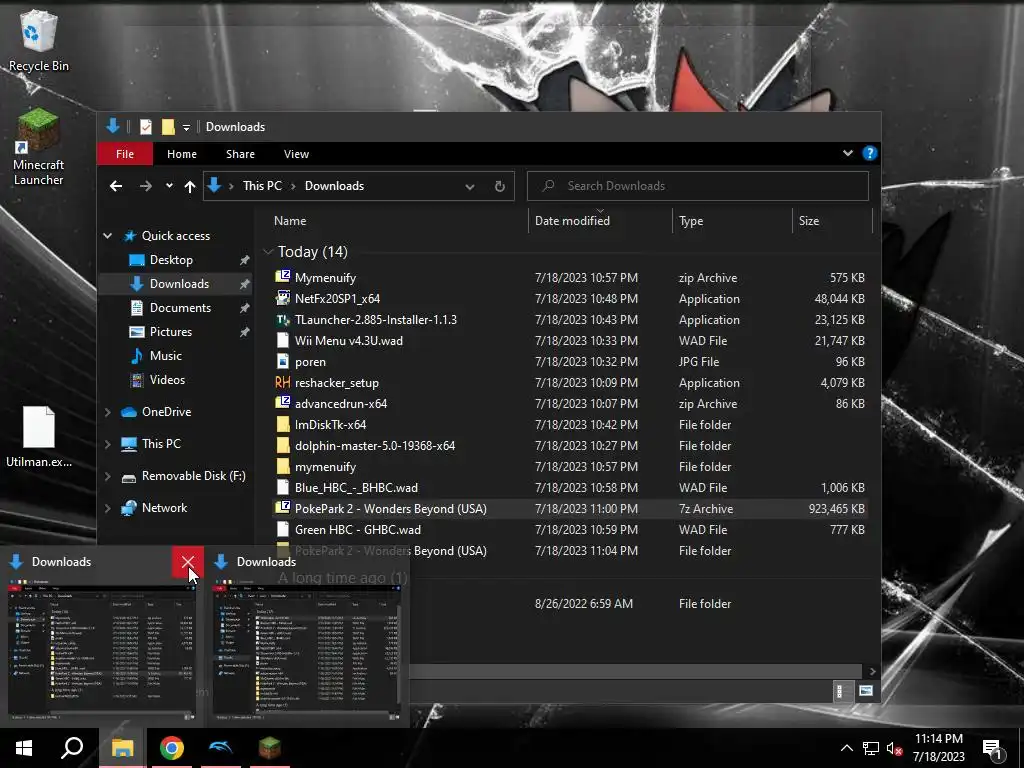
Task: Expand the OneDrive tree node
Action: [x=108, y=412]
